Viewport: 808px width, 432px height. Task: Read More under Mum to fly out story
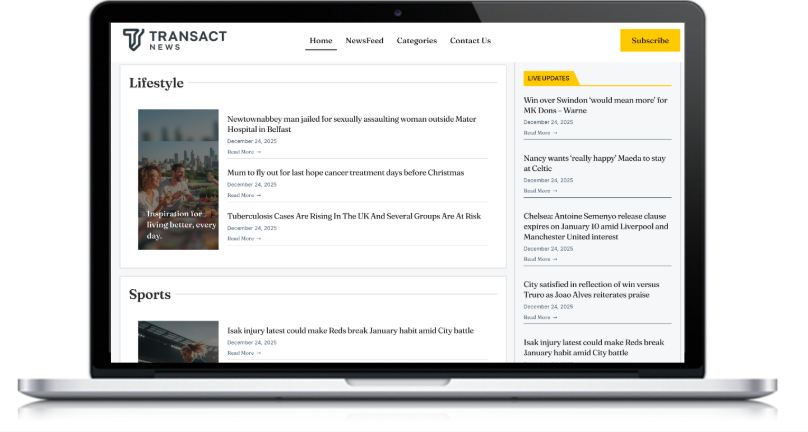coord(243,195)
